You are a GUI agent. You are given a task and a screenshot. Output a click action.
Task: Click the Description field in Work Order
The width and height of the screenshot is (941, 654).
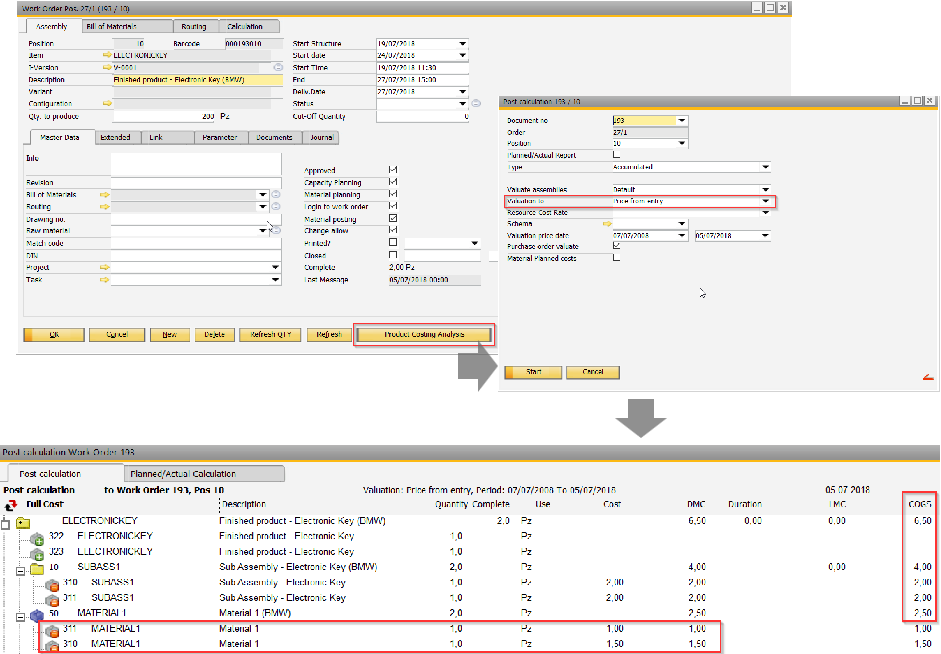point(197,80)
